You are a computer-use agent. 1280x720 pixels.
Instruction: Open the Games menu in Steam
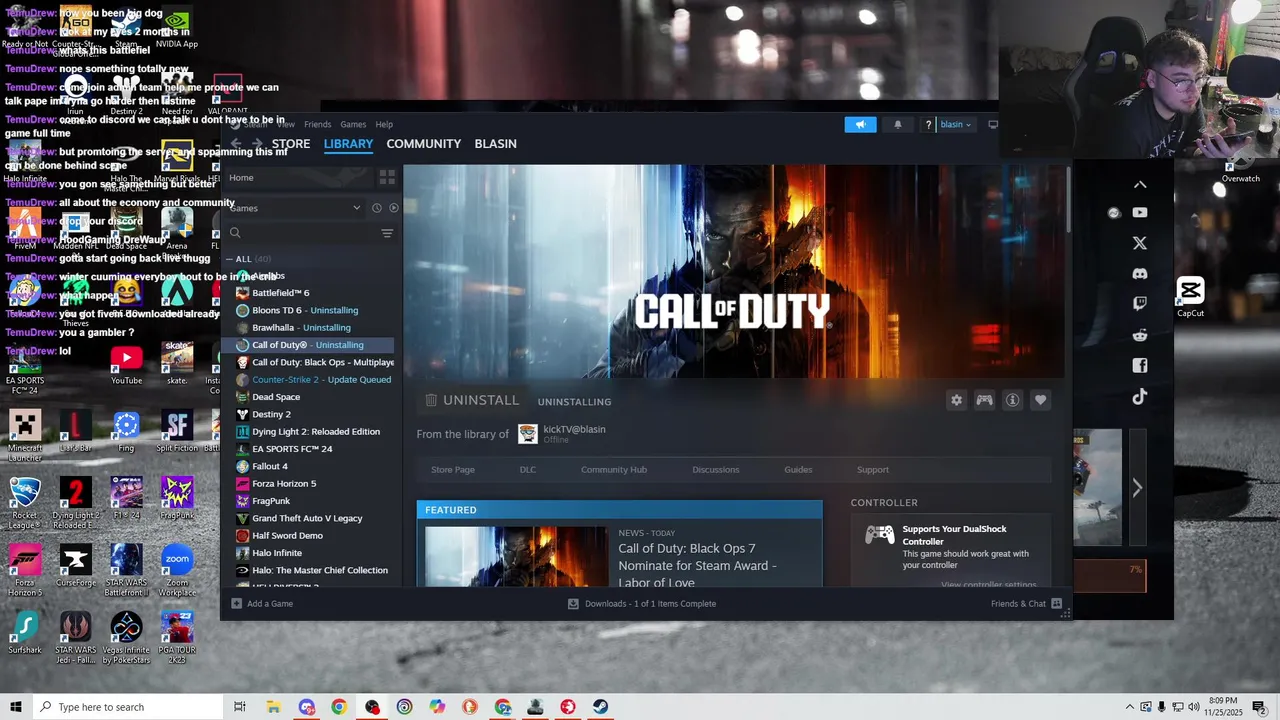[x=353, y=125]
